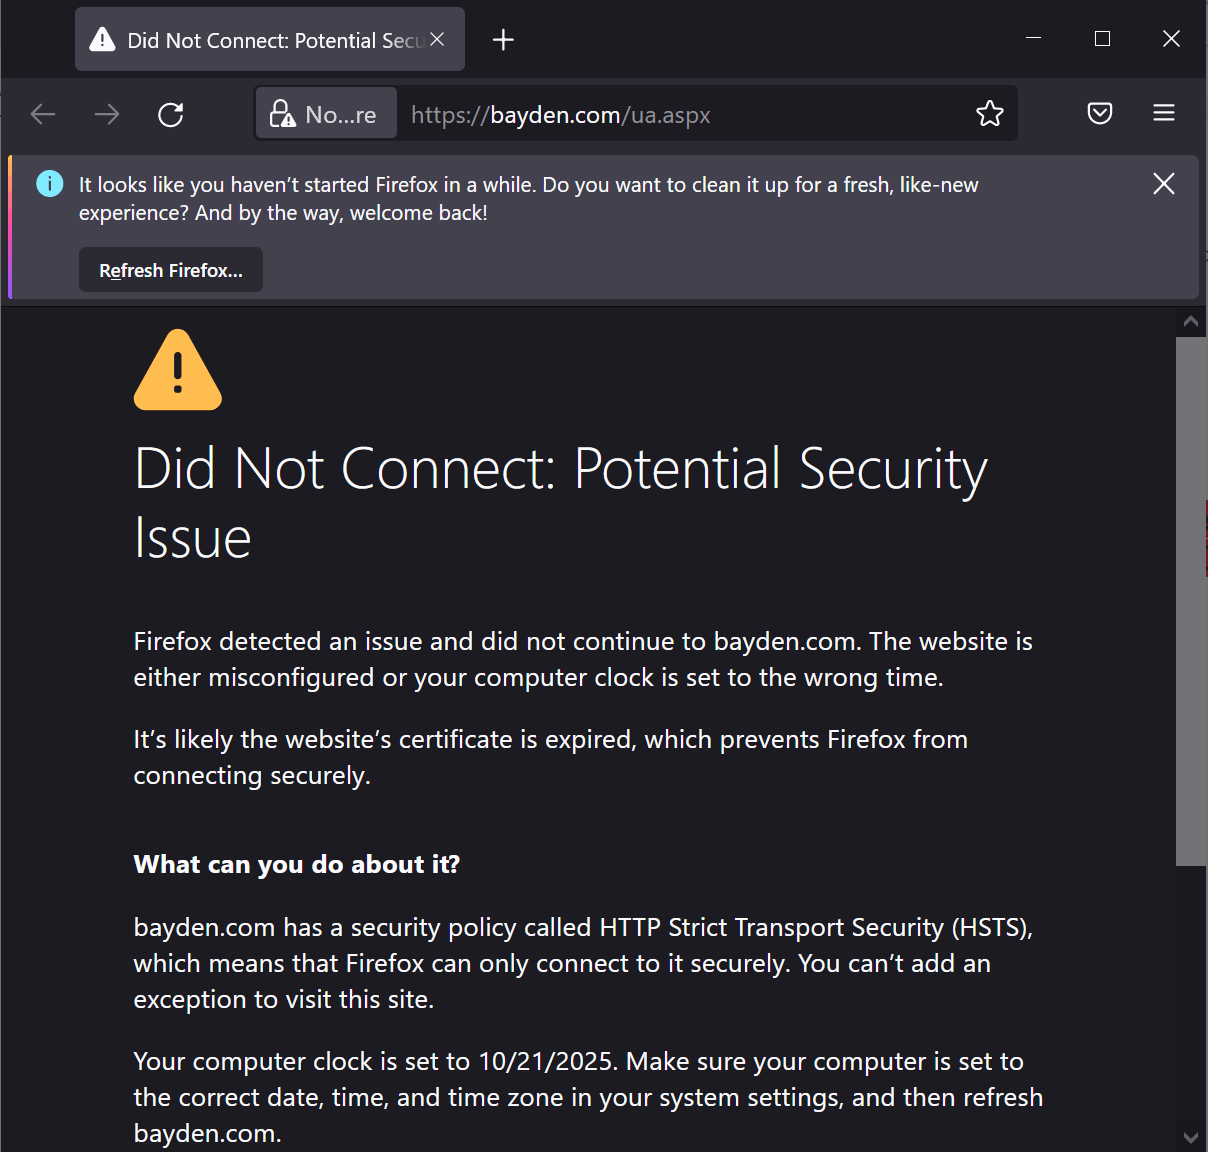Reload the page with the refresh icon
Viewport: 1208px width, 1152px height.
(171, 114)
